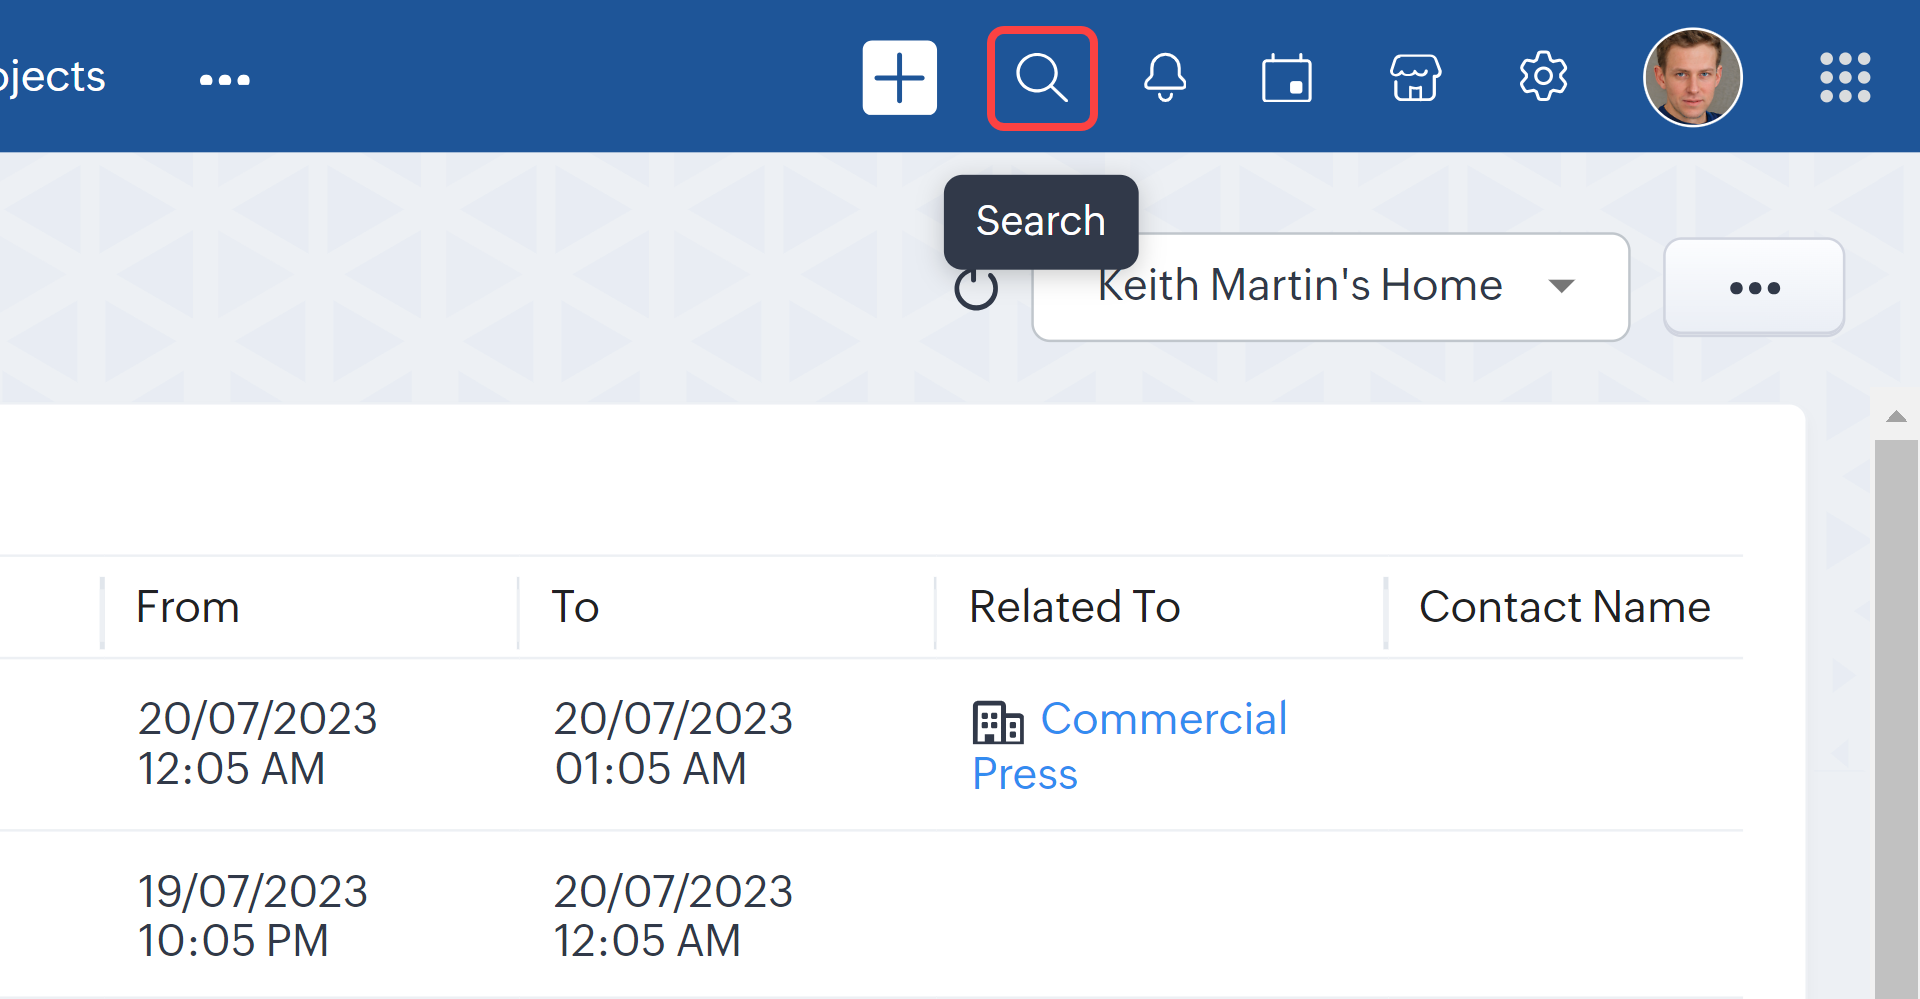Click the plus Create New icon
1920x999 pixels.
pos(899,78)
